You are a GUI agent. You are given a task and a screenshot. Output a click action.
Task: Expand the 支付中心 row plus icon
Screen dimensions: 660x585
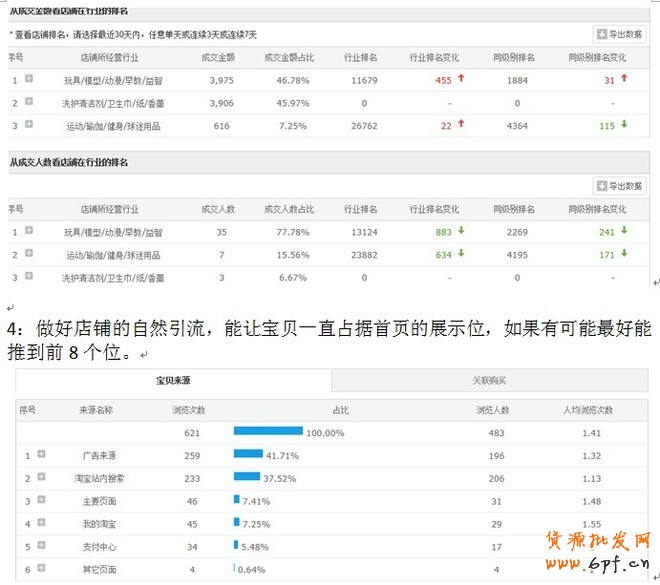point(42,545)
